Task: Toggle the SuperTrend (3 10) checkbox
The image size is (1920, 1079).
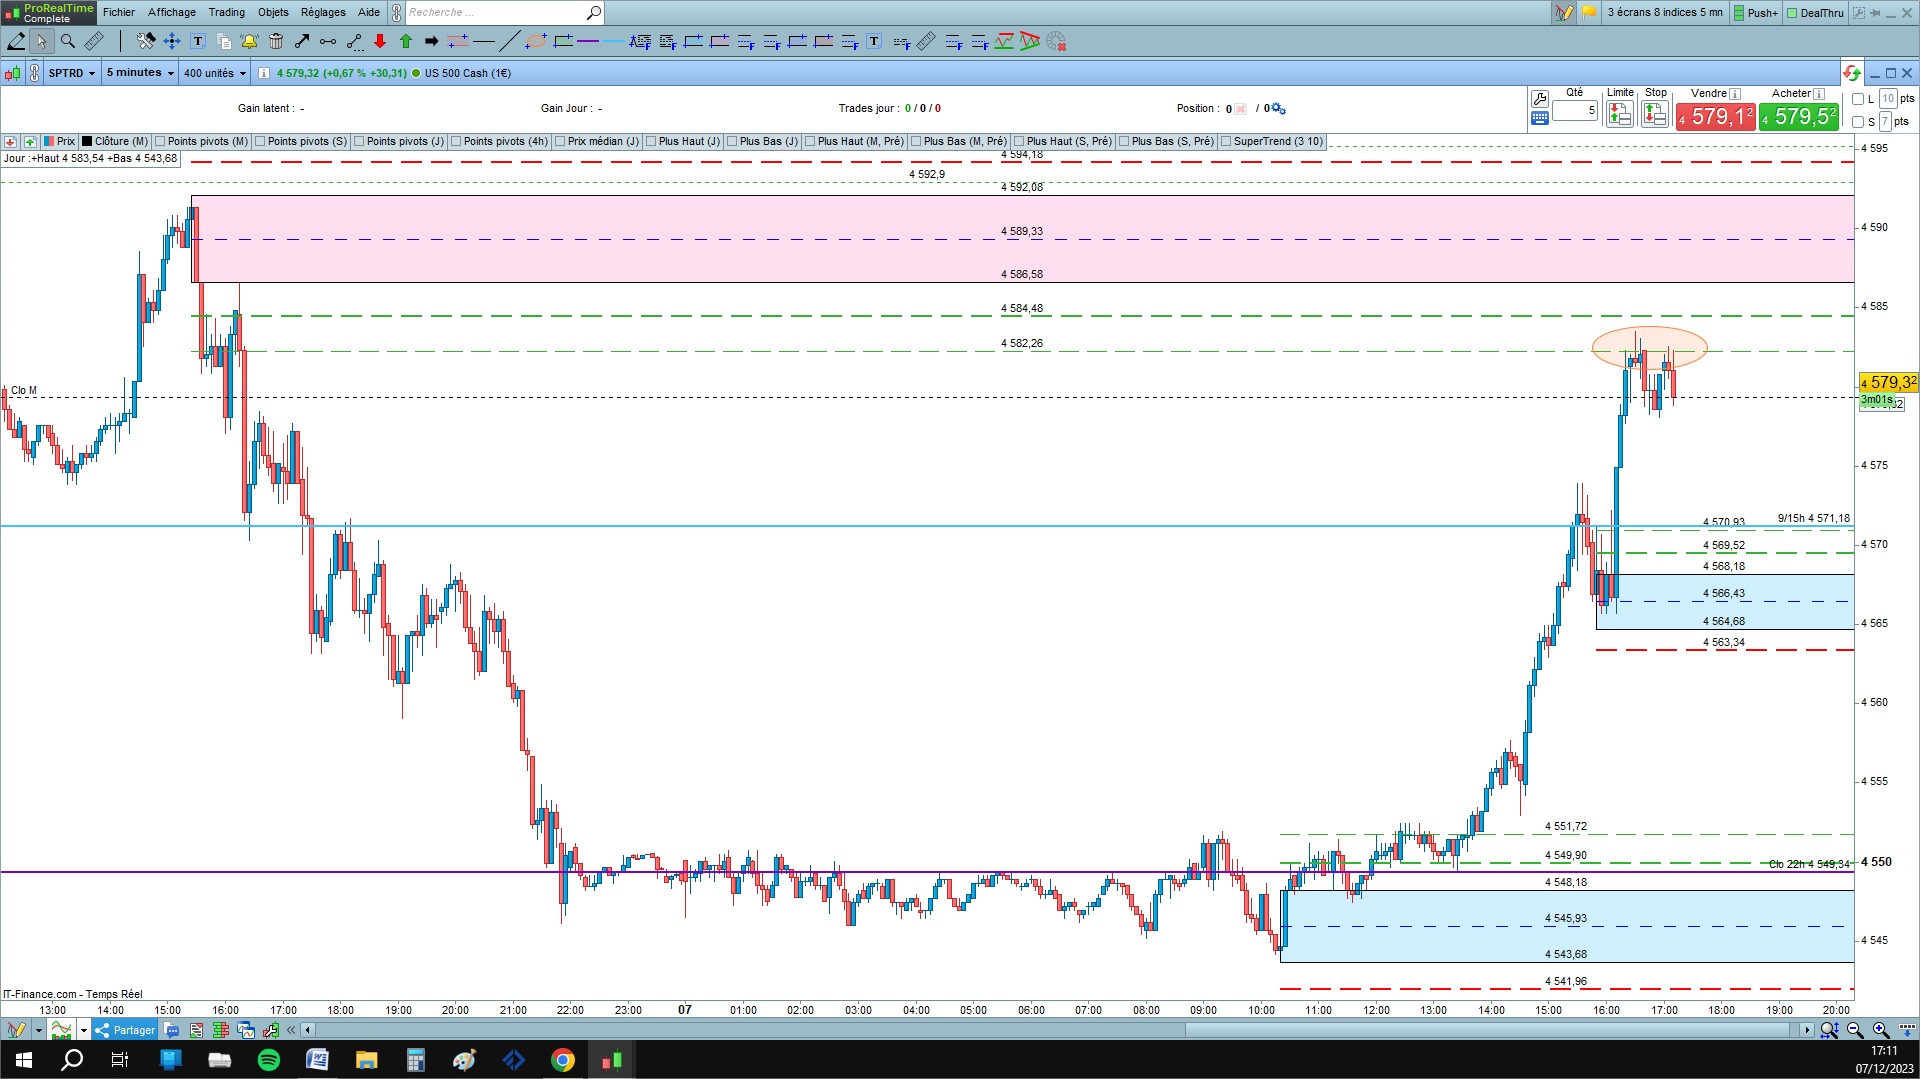Action: pyautogui.click(x=1226, y=142)
